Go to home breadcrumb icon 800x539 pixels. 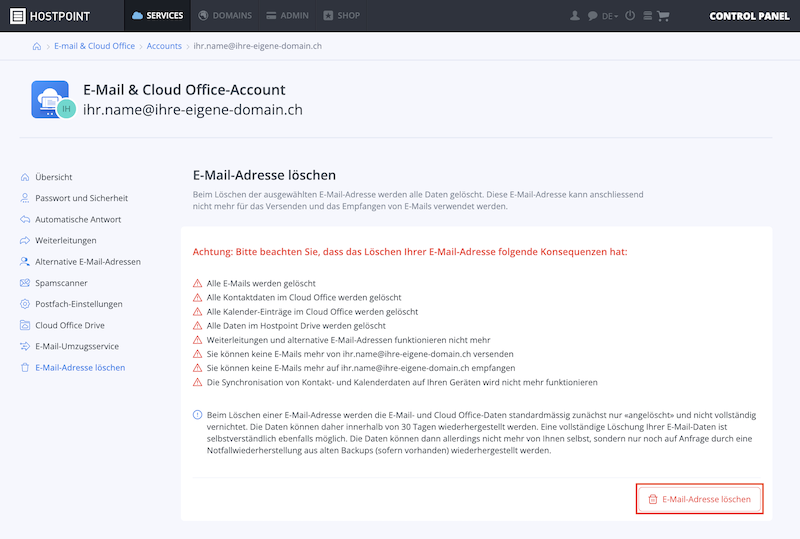[37, 46]
